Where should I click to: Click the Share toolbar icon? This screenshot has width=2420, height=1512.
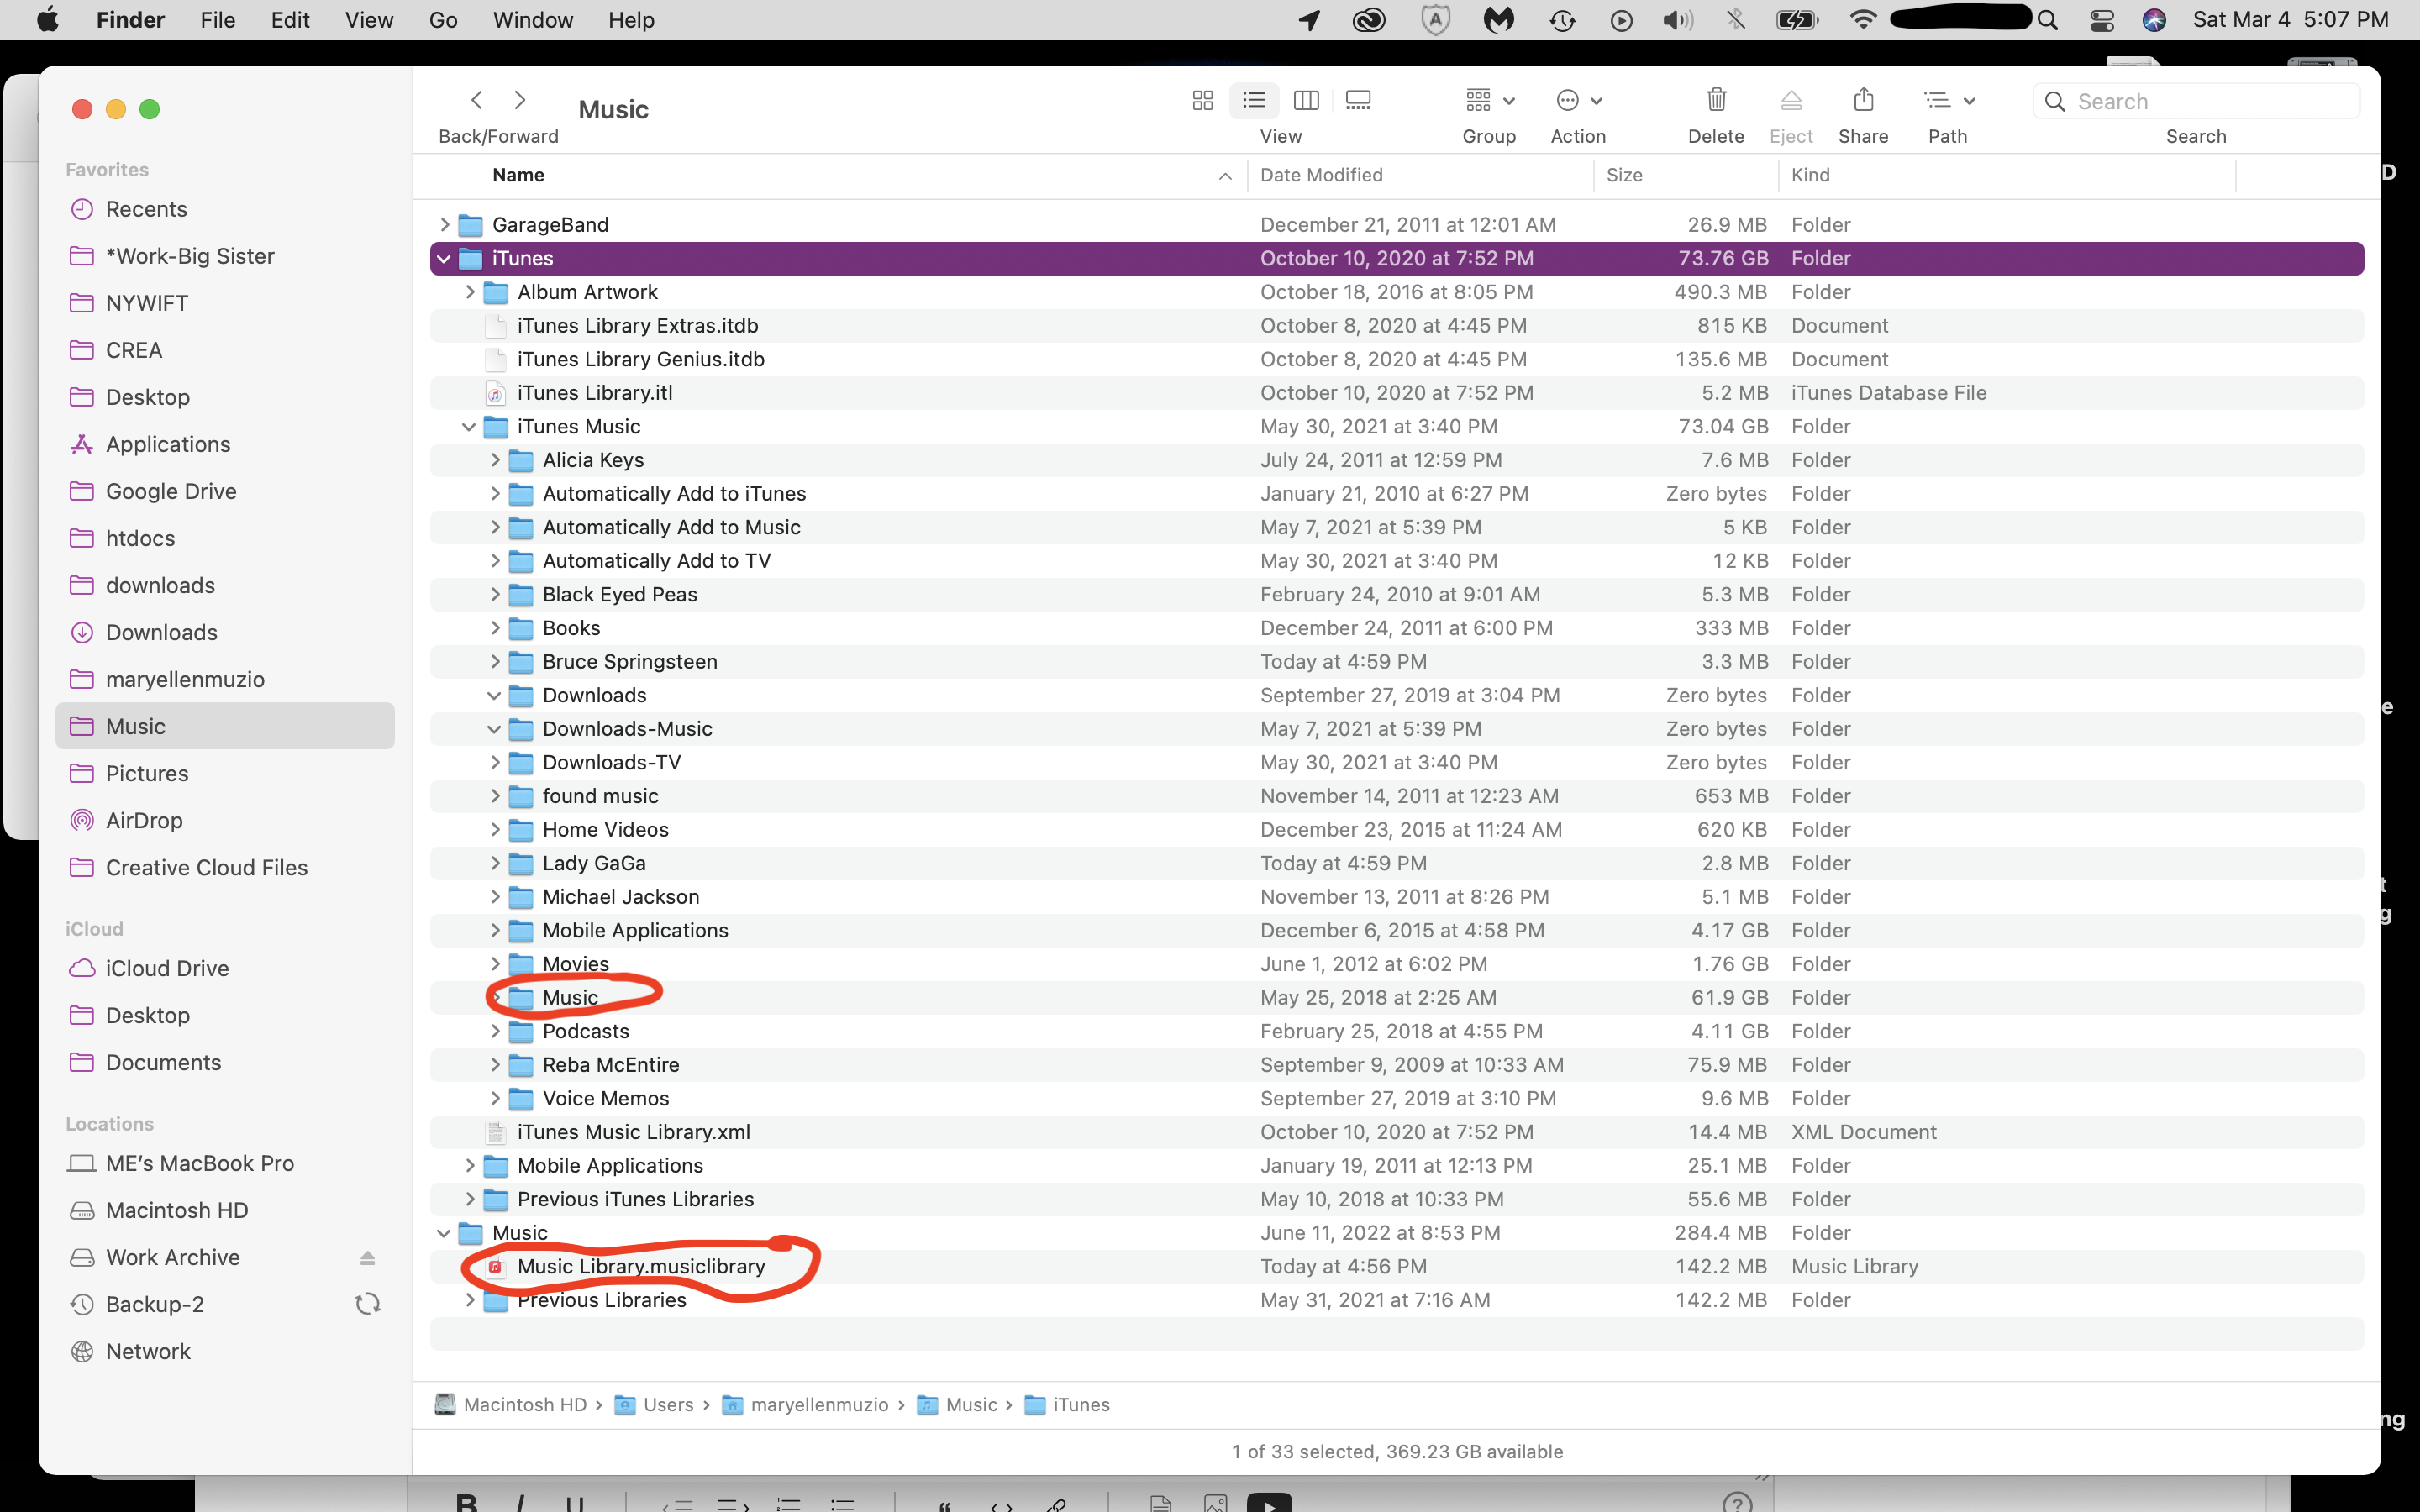tap(1863, 101)
